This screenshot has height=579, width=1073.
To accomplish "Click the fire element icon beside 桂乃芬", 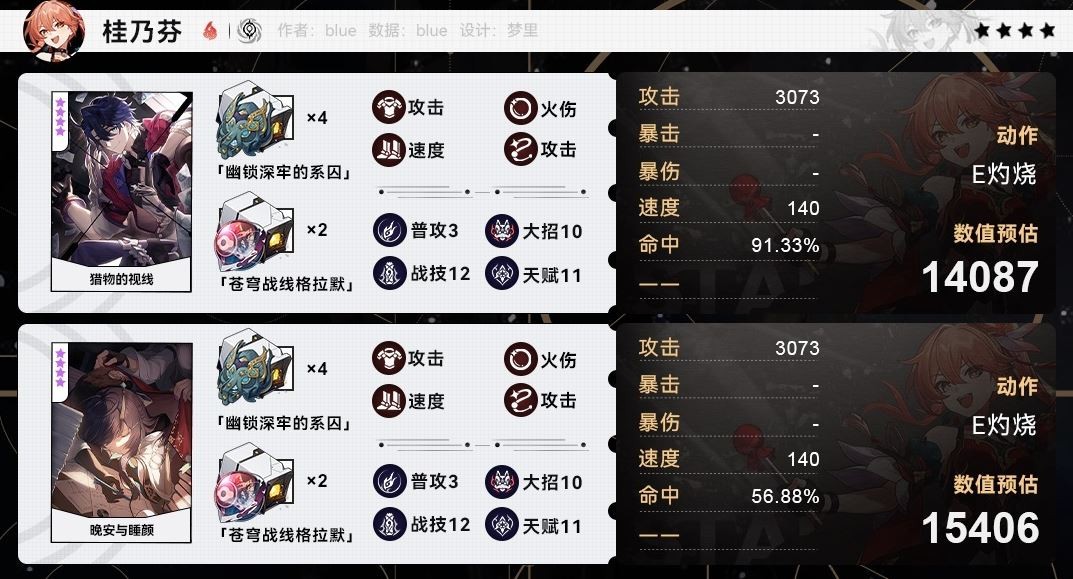I will click(210, 30).
